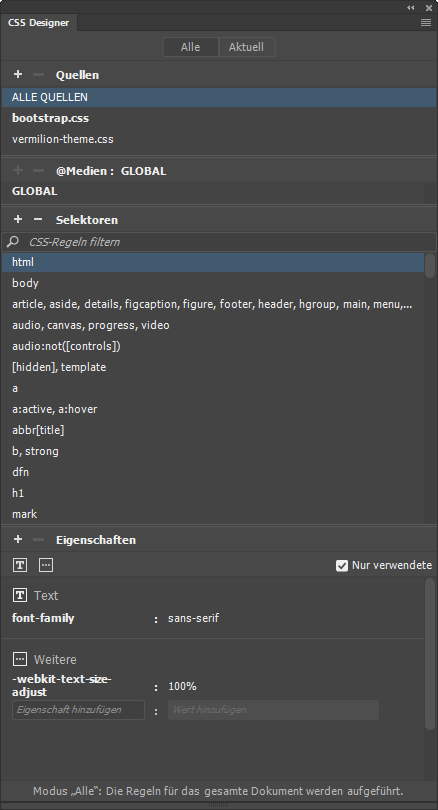This screenshot has width=438, height=810.
Task: Select the vermilion-theme.css source
Action: coord(219,139)
